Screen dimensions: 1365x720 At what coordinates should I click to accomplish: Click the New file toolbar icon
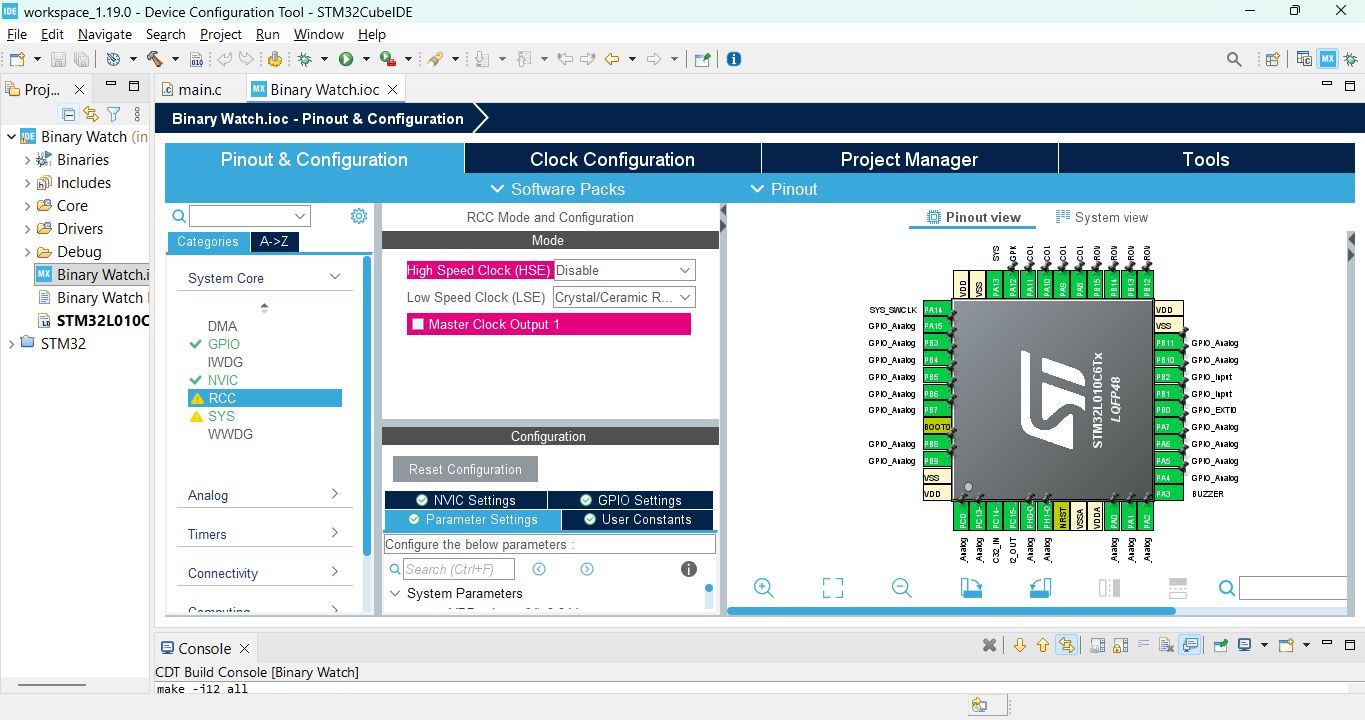17,59
